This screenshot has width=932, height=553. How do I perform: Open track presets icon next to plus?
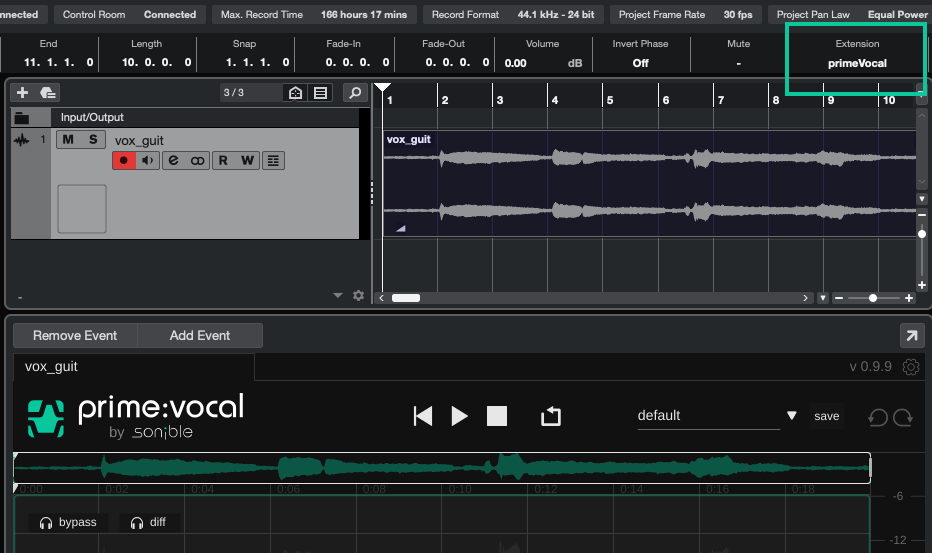pyautogui.click(x=48, y=93)
